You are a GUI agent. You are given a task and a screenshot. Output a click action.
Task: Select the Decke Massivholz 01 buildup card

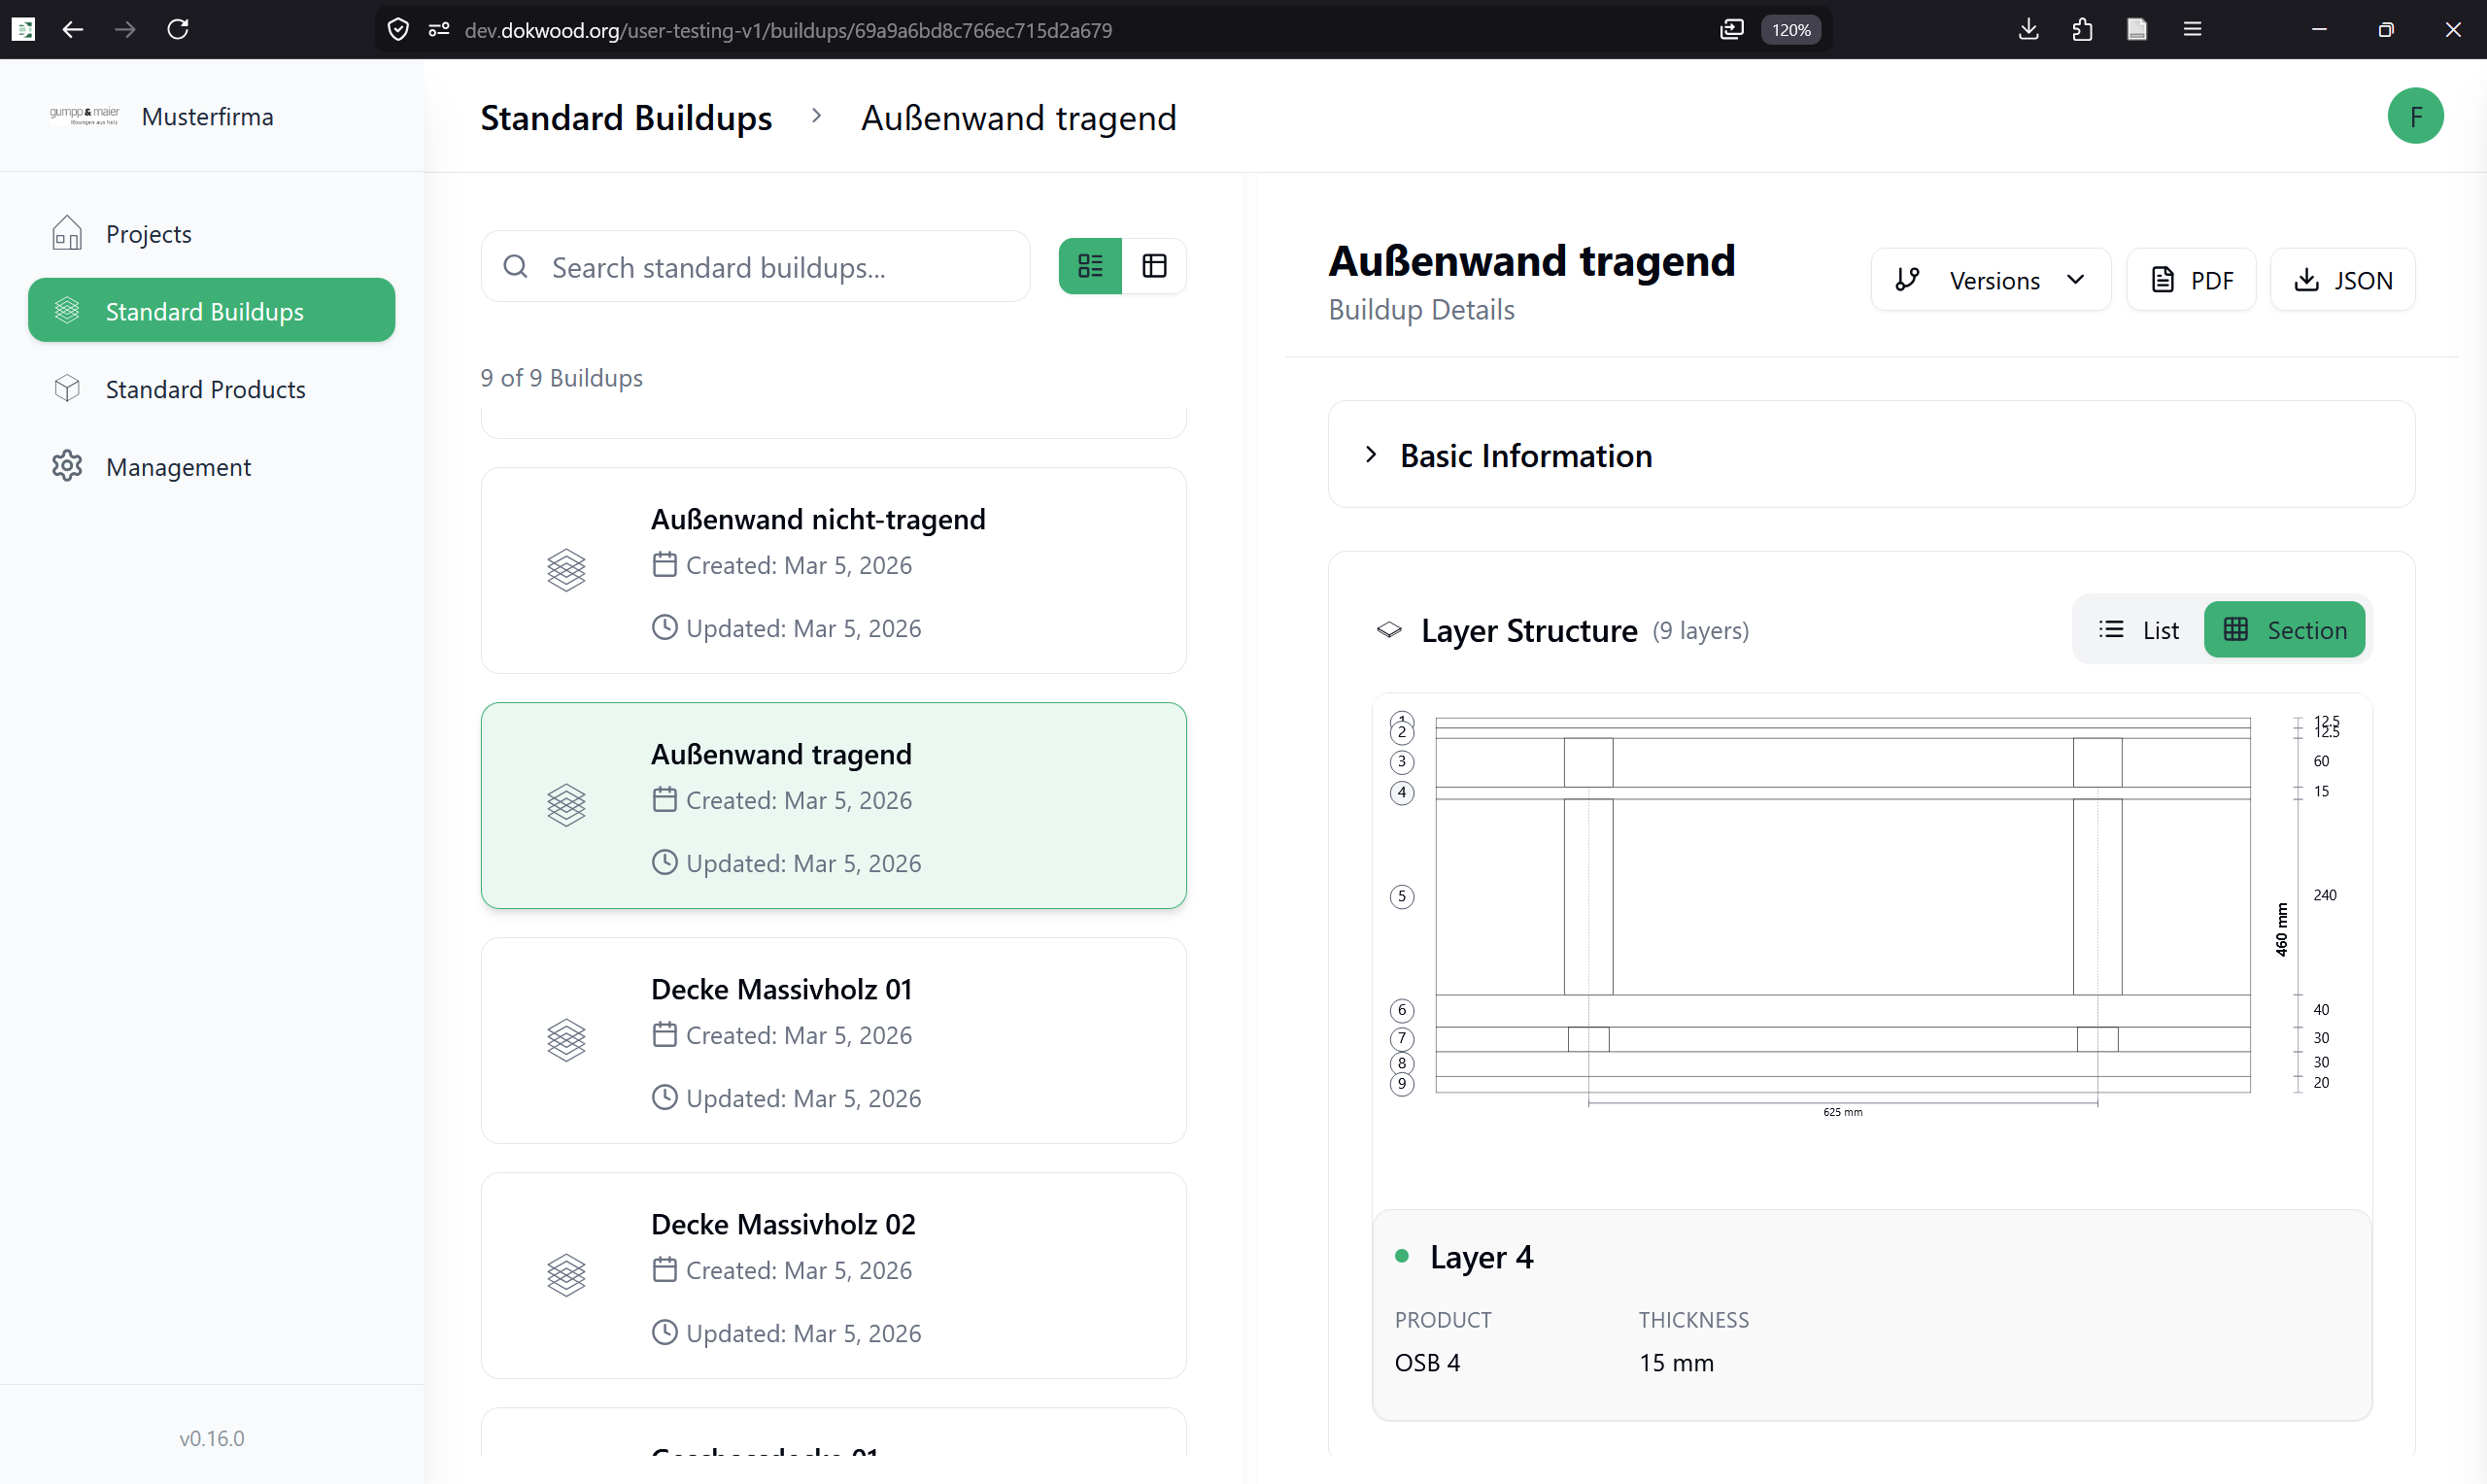tap(833, 1040)
